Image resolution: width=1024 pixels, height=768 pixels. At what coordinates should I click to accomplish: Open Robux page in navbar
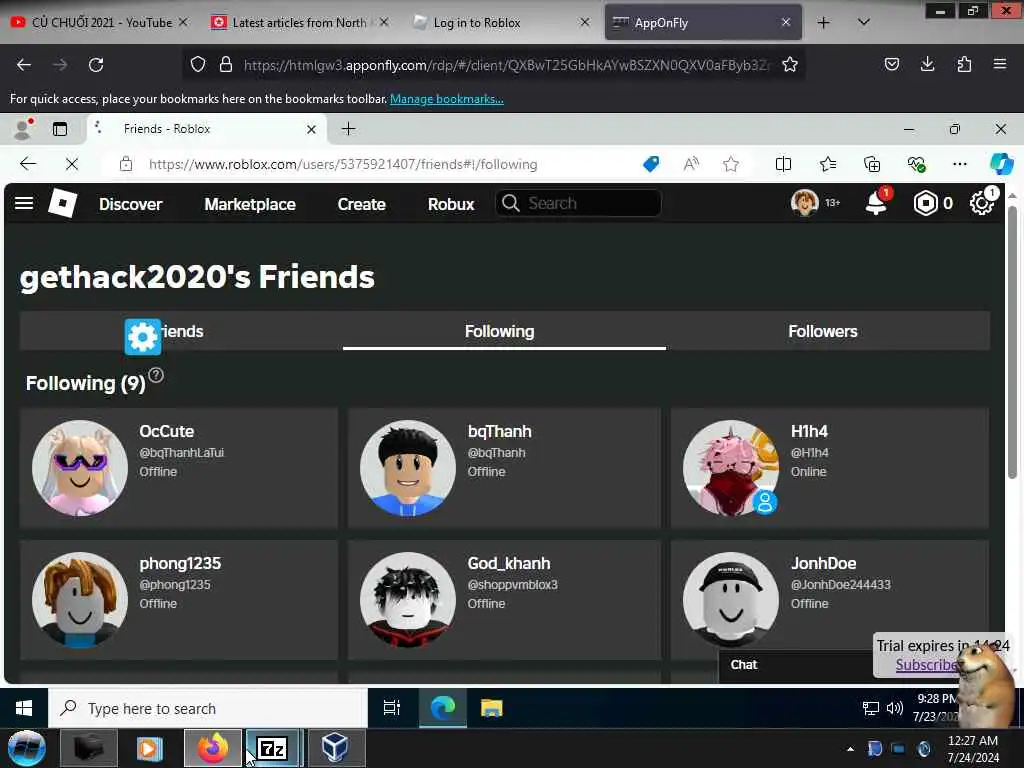[x=451, y=204]
